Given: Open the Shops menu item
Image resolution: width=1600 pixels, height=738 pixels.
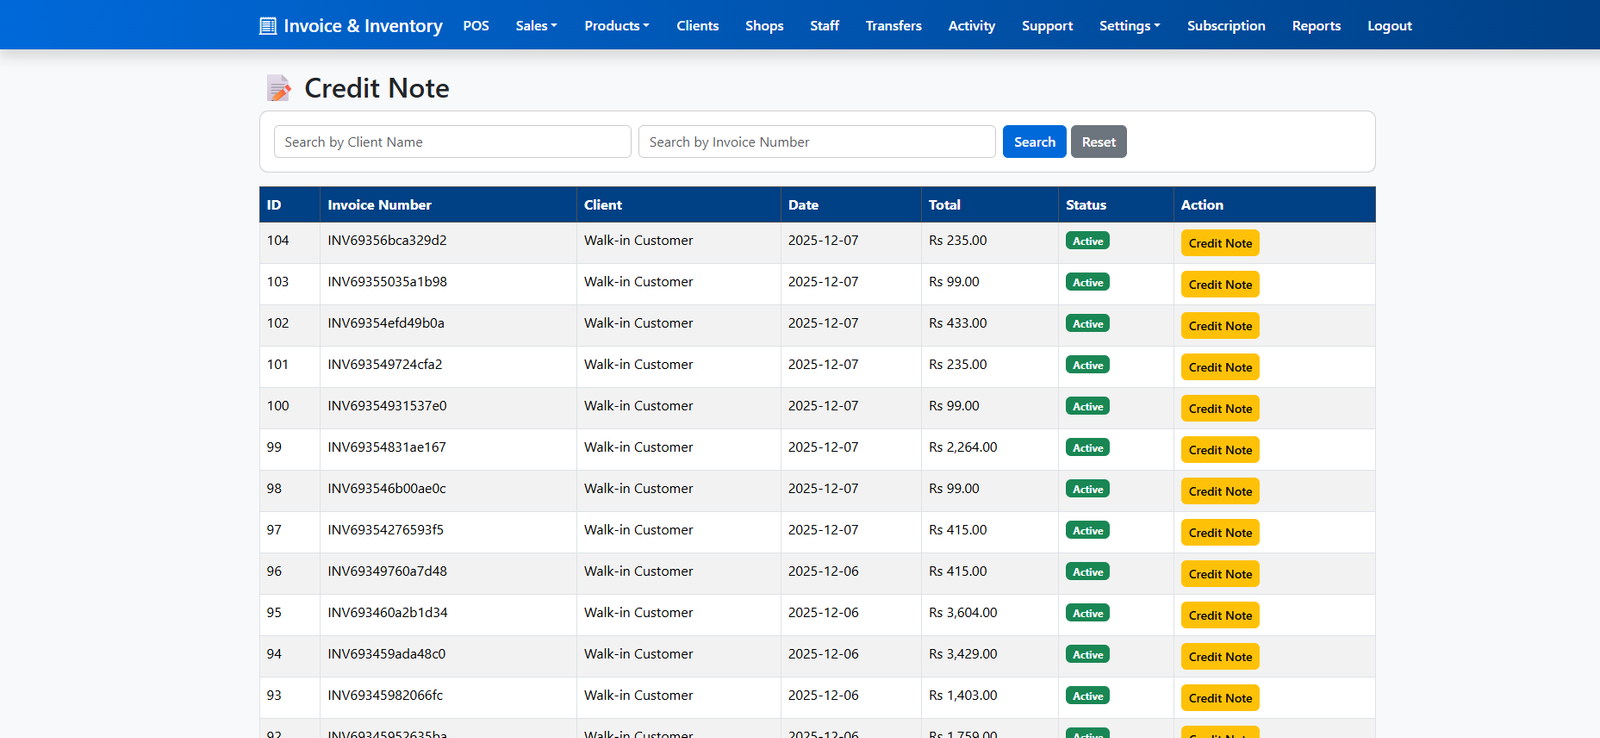Looking at the screenshot, I should tap(764, 26).
